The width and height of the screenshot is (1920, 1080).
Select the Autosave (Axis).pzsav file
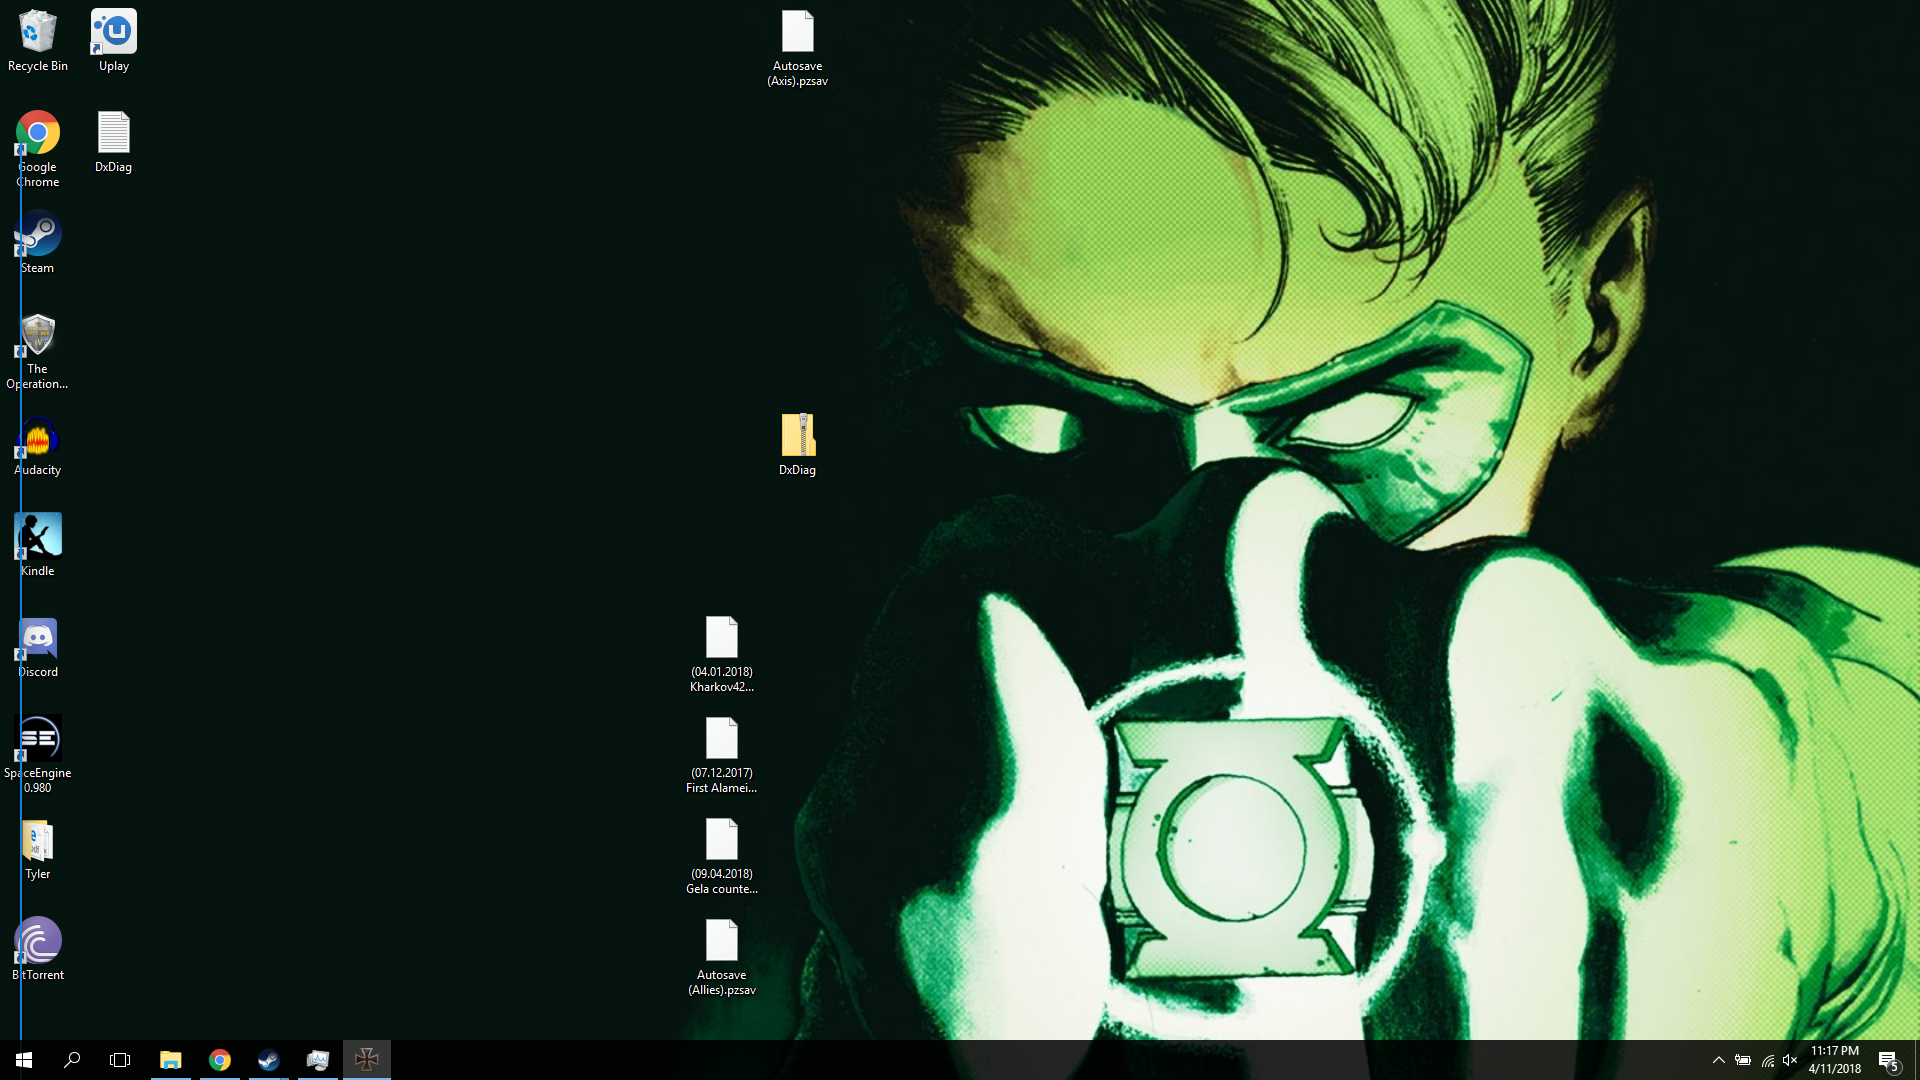pos(798,49)
